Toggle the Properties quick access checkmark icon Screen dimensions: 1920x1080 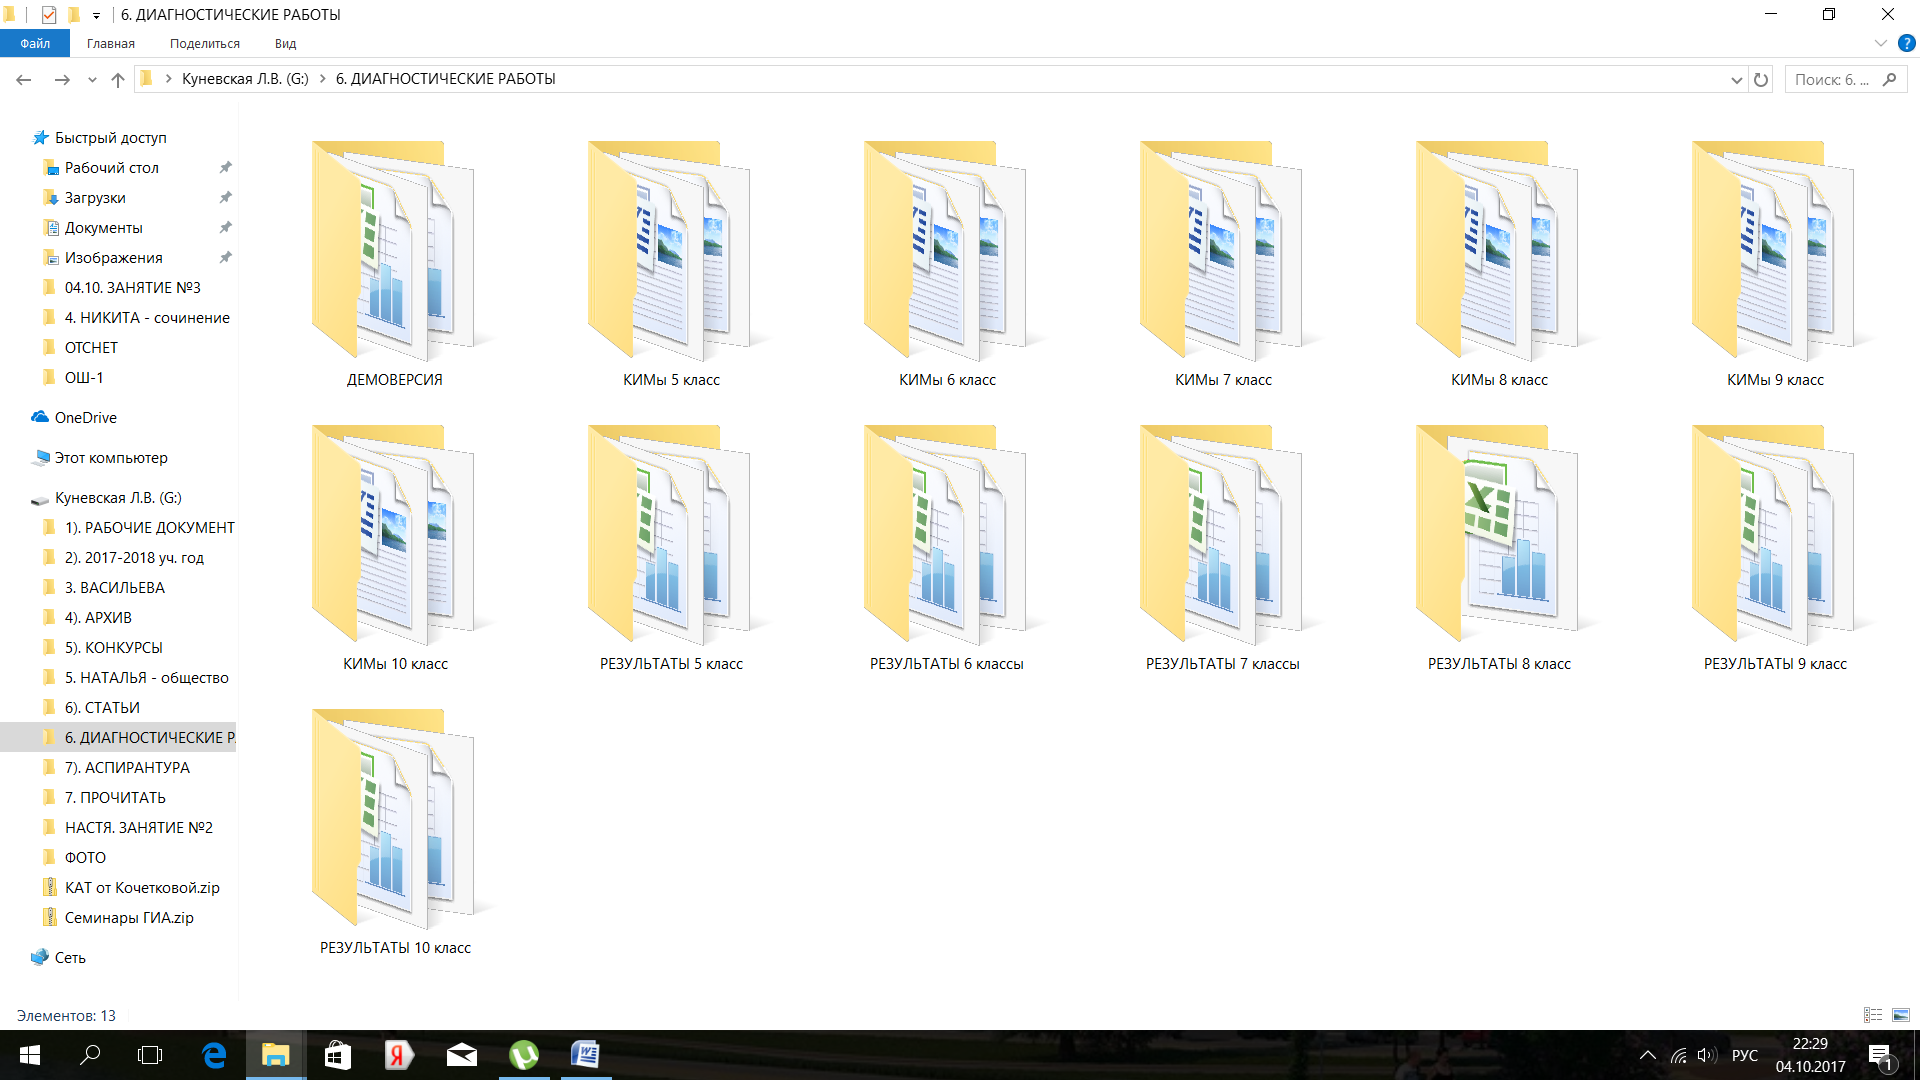point(49,14)
